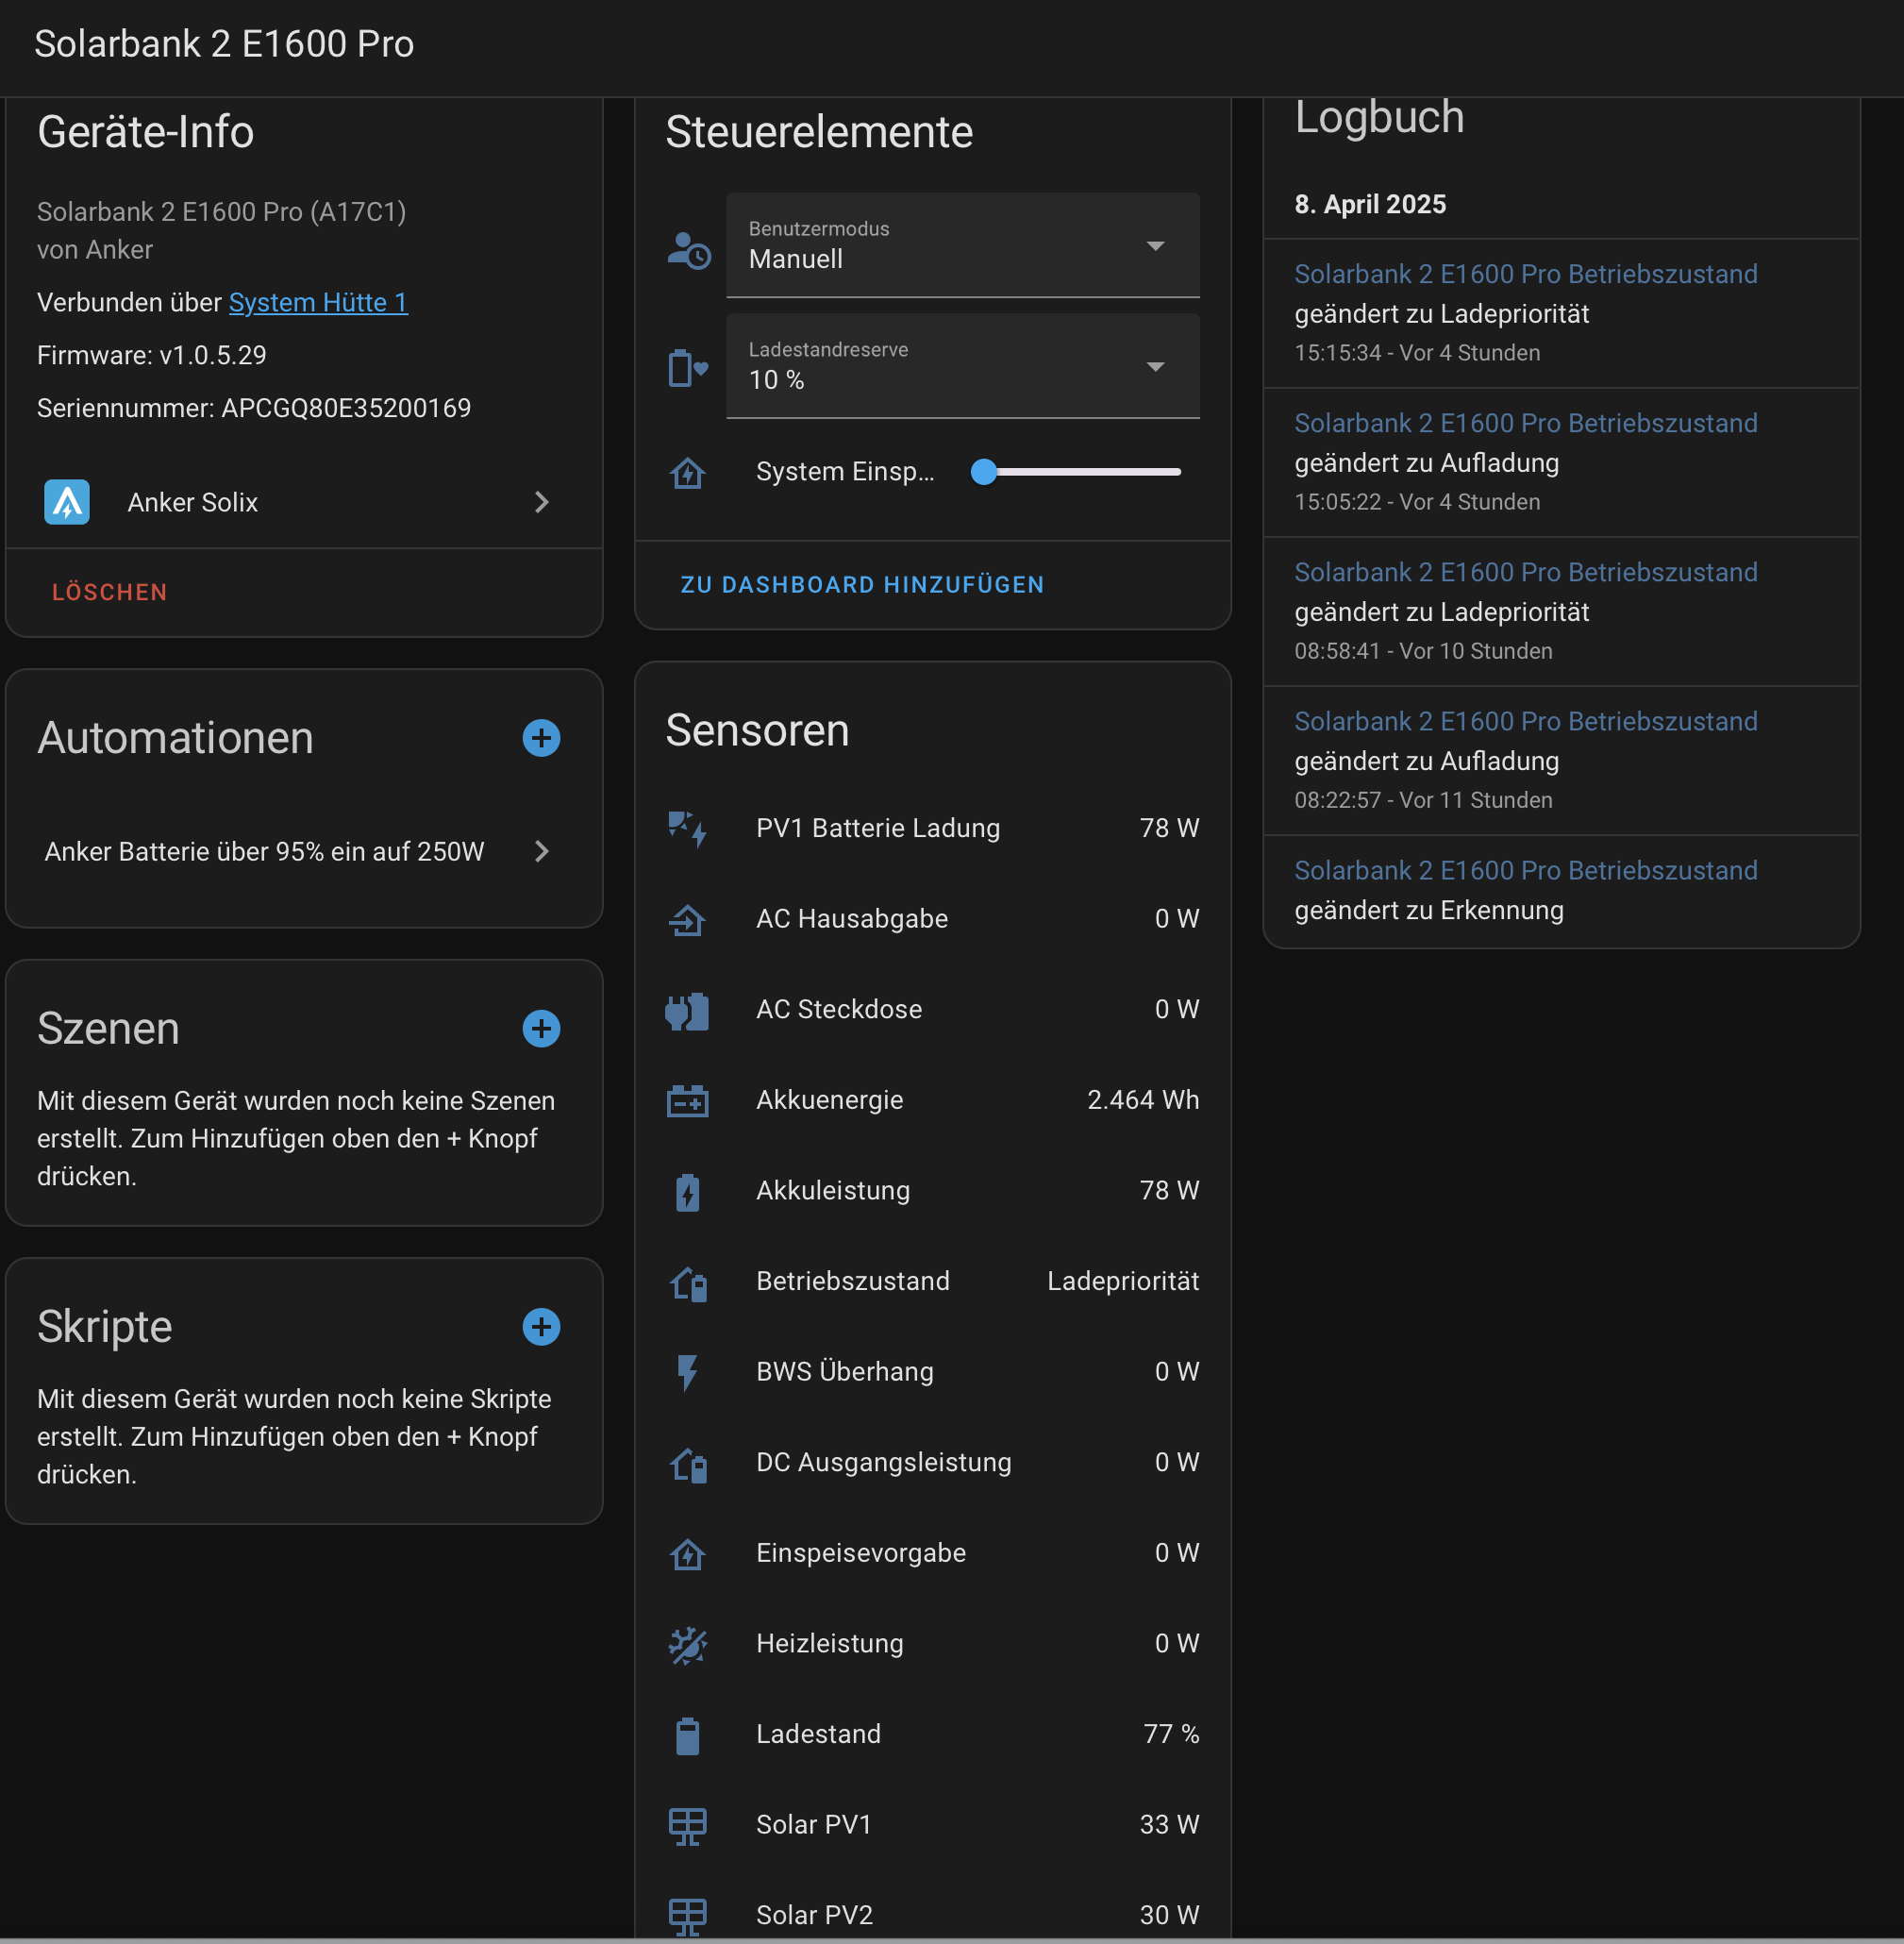Open the 15:15:34 Betriebszustand log entry link

(1525, 274)
